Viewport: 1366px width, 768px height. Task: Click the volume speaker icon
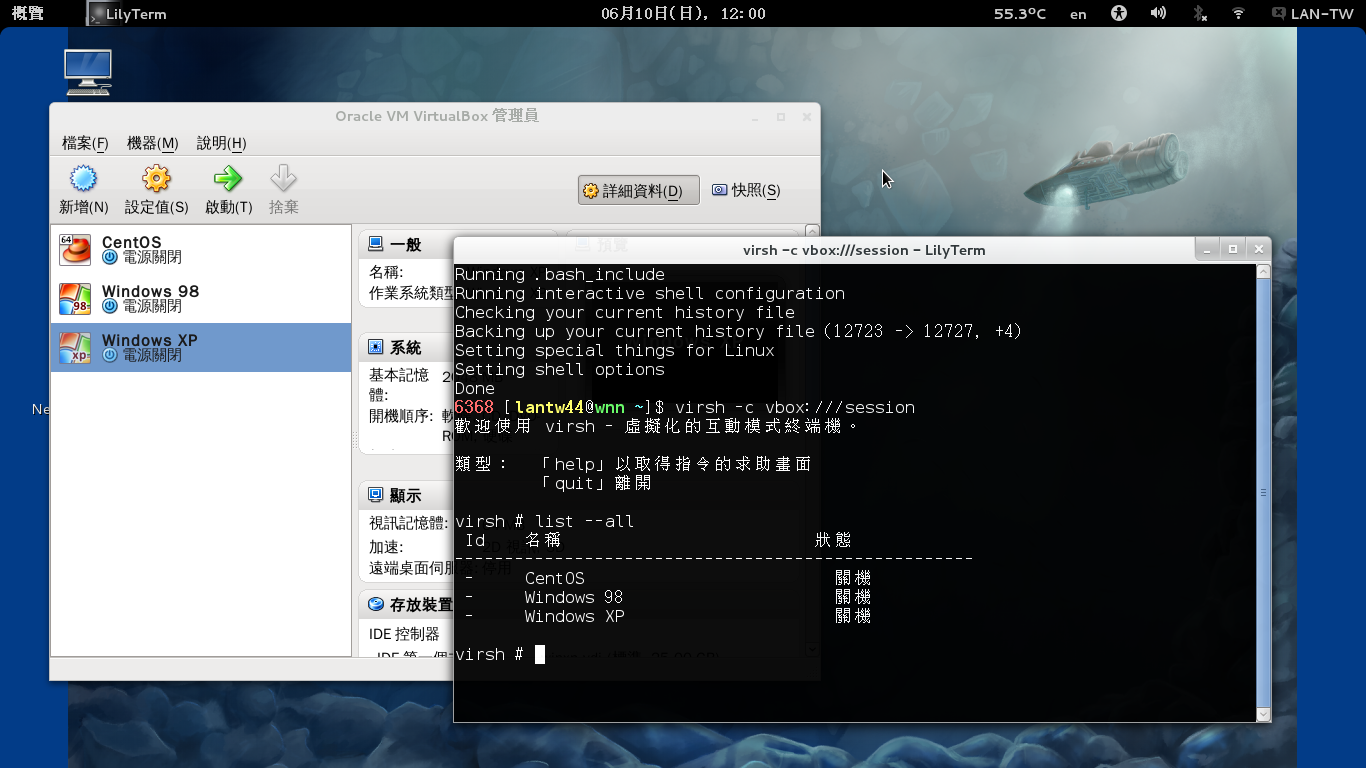click(1158, 14)
